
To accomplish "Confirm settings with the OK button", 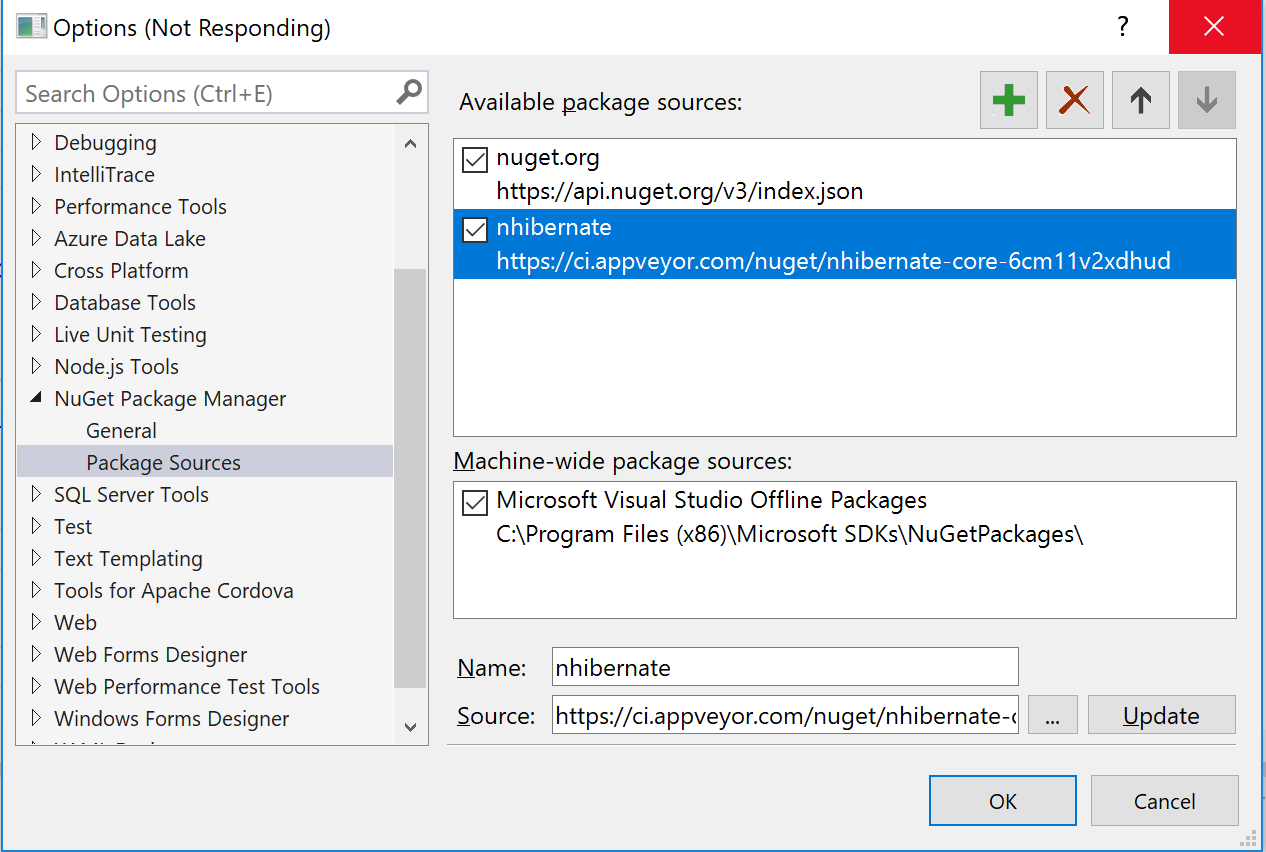I will (1003, 801).
